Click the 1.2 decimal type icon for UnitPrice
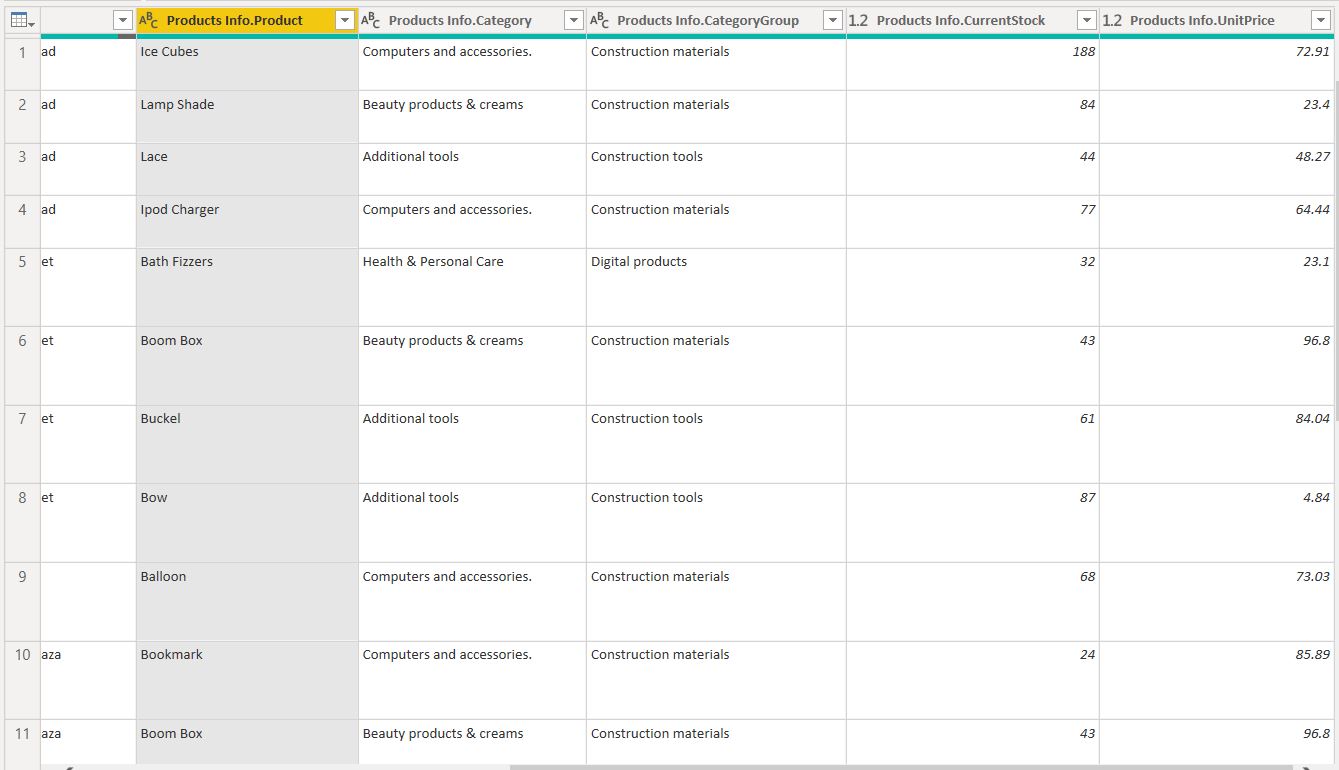Screen dimensions: 1339x770 point(1112,20)
